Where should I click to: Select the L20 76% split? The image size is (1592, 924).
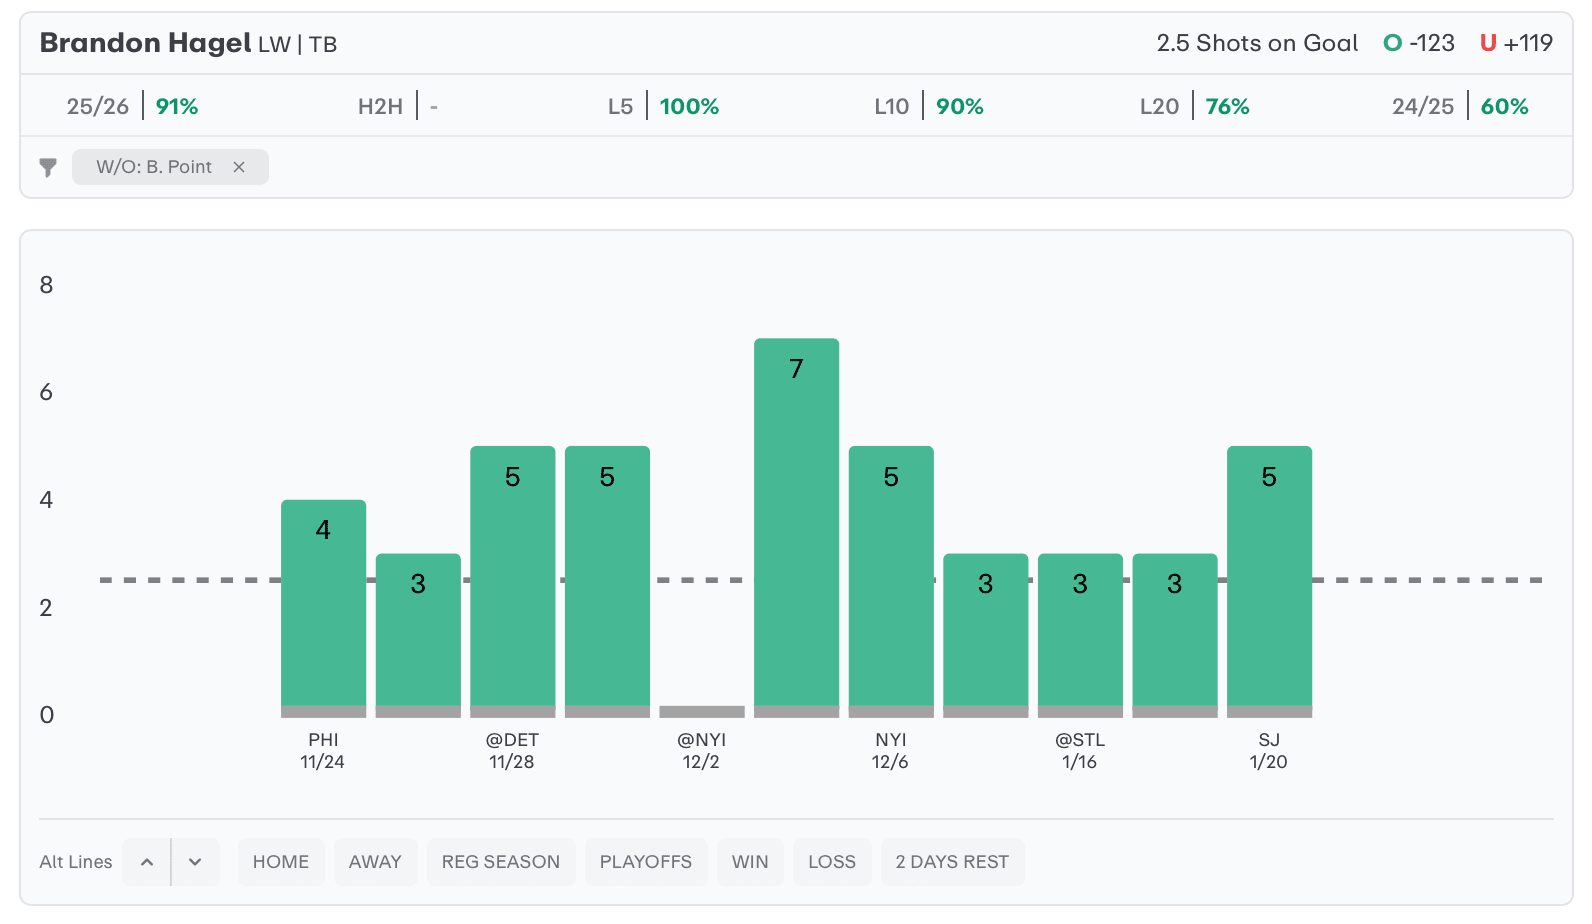click(x=1195, y=106)
